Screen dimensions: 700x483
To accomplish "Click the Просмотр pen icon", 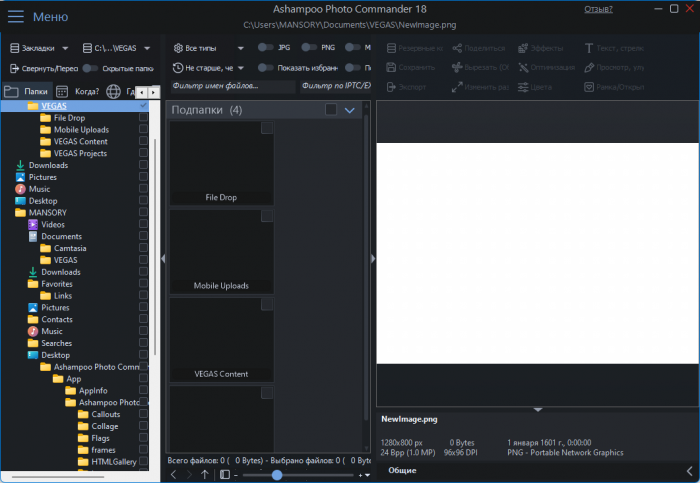I will click(x=589, y=67).
